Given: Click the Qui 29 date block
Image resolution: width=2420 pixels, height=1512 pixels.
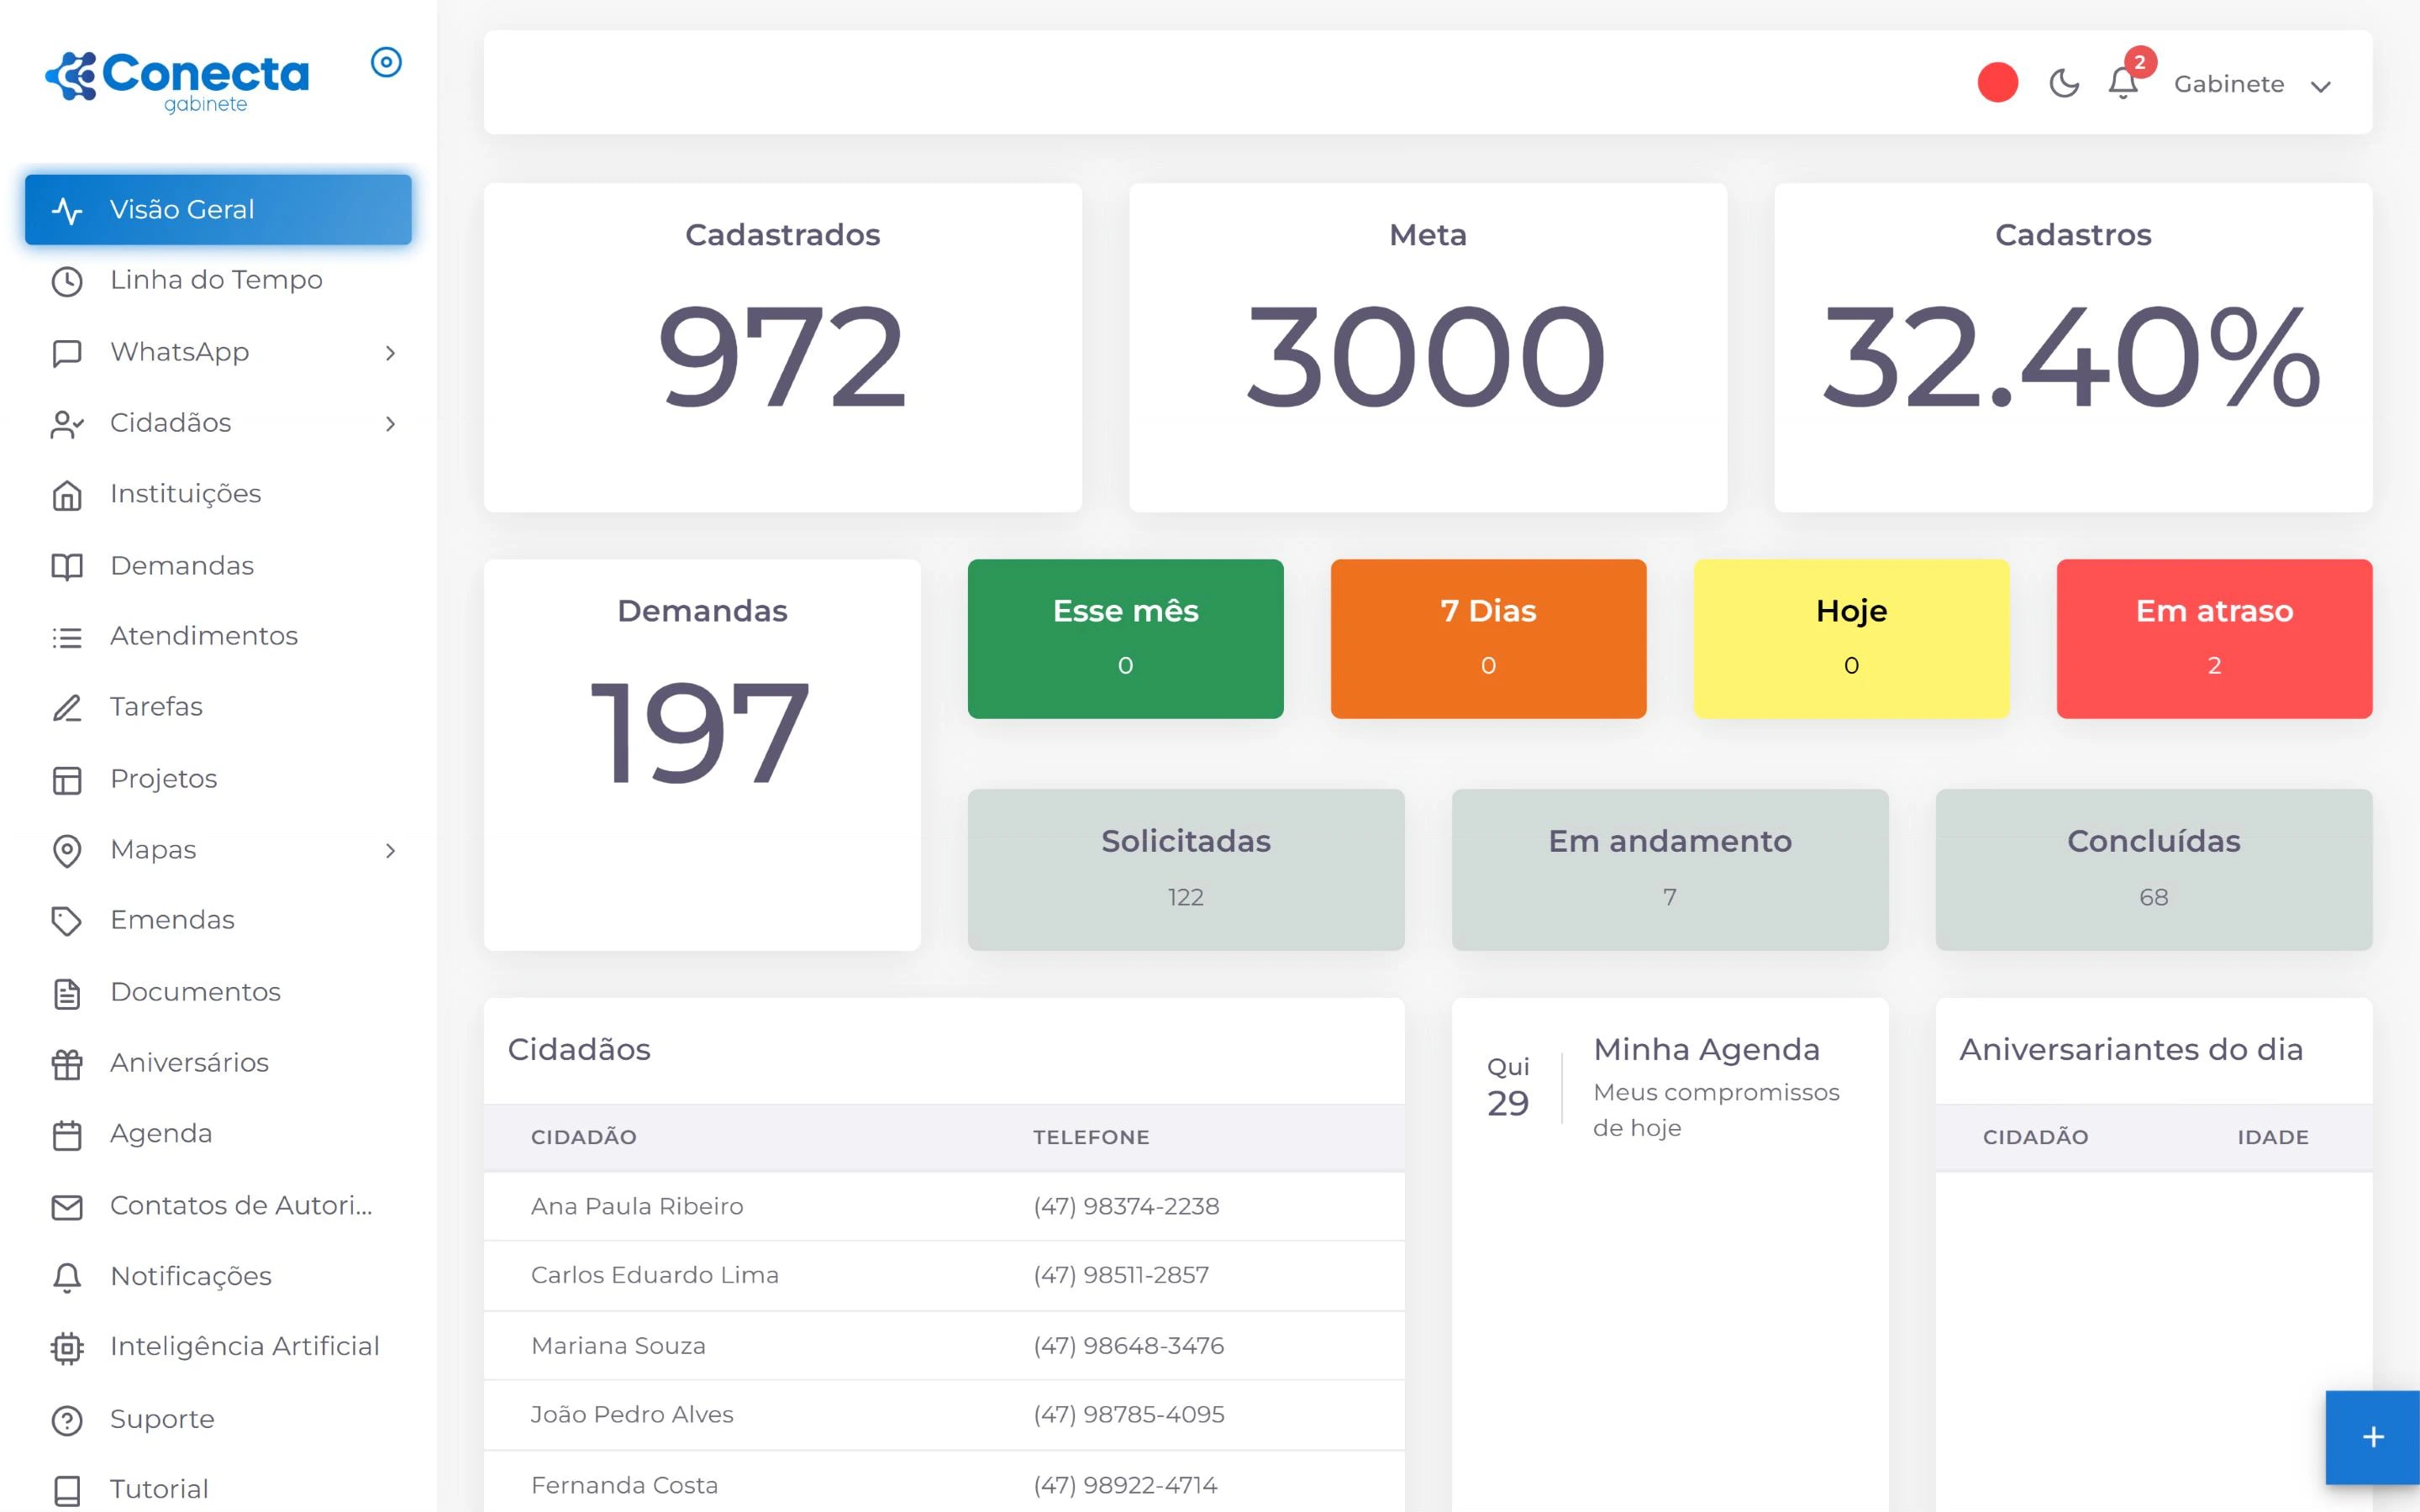Looking at the screenshot, I should pyautogui.click(x=1508, y=1087).
